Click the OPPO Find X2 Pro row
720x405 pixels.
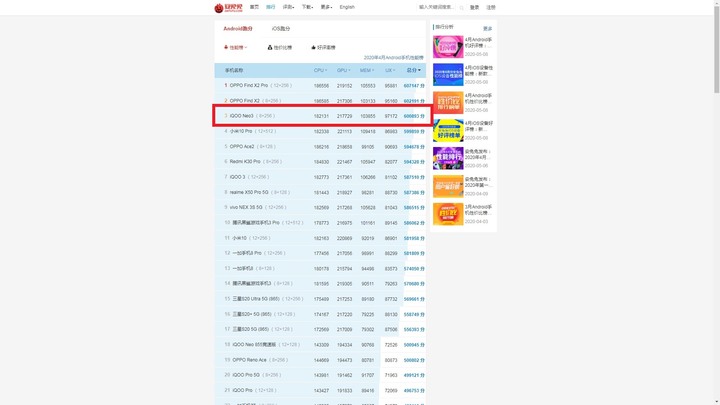pyautogui.click(x=320, y=85)
